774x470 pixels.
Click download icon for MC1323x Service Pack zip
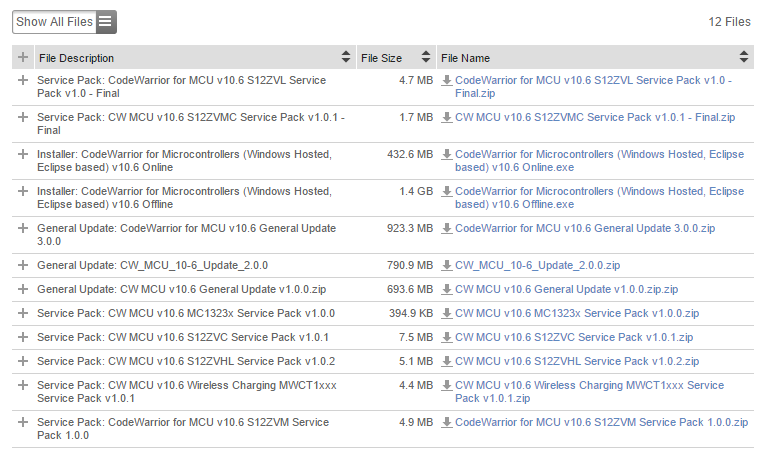click(446, 313)
